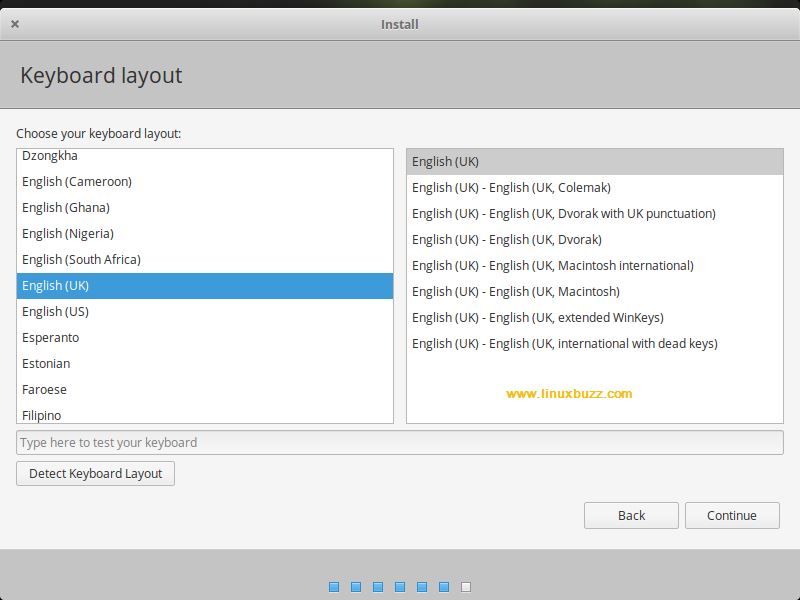Select English (South Africa) layout
The image size is (800, 600).
point(205,260)
